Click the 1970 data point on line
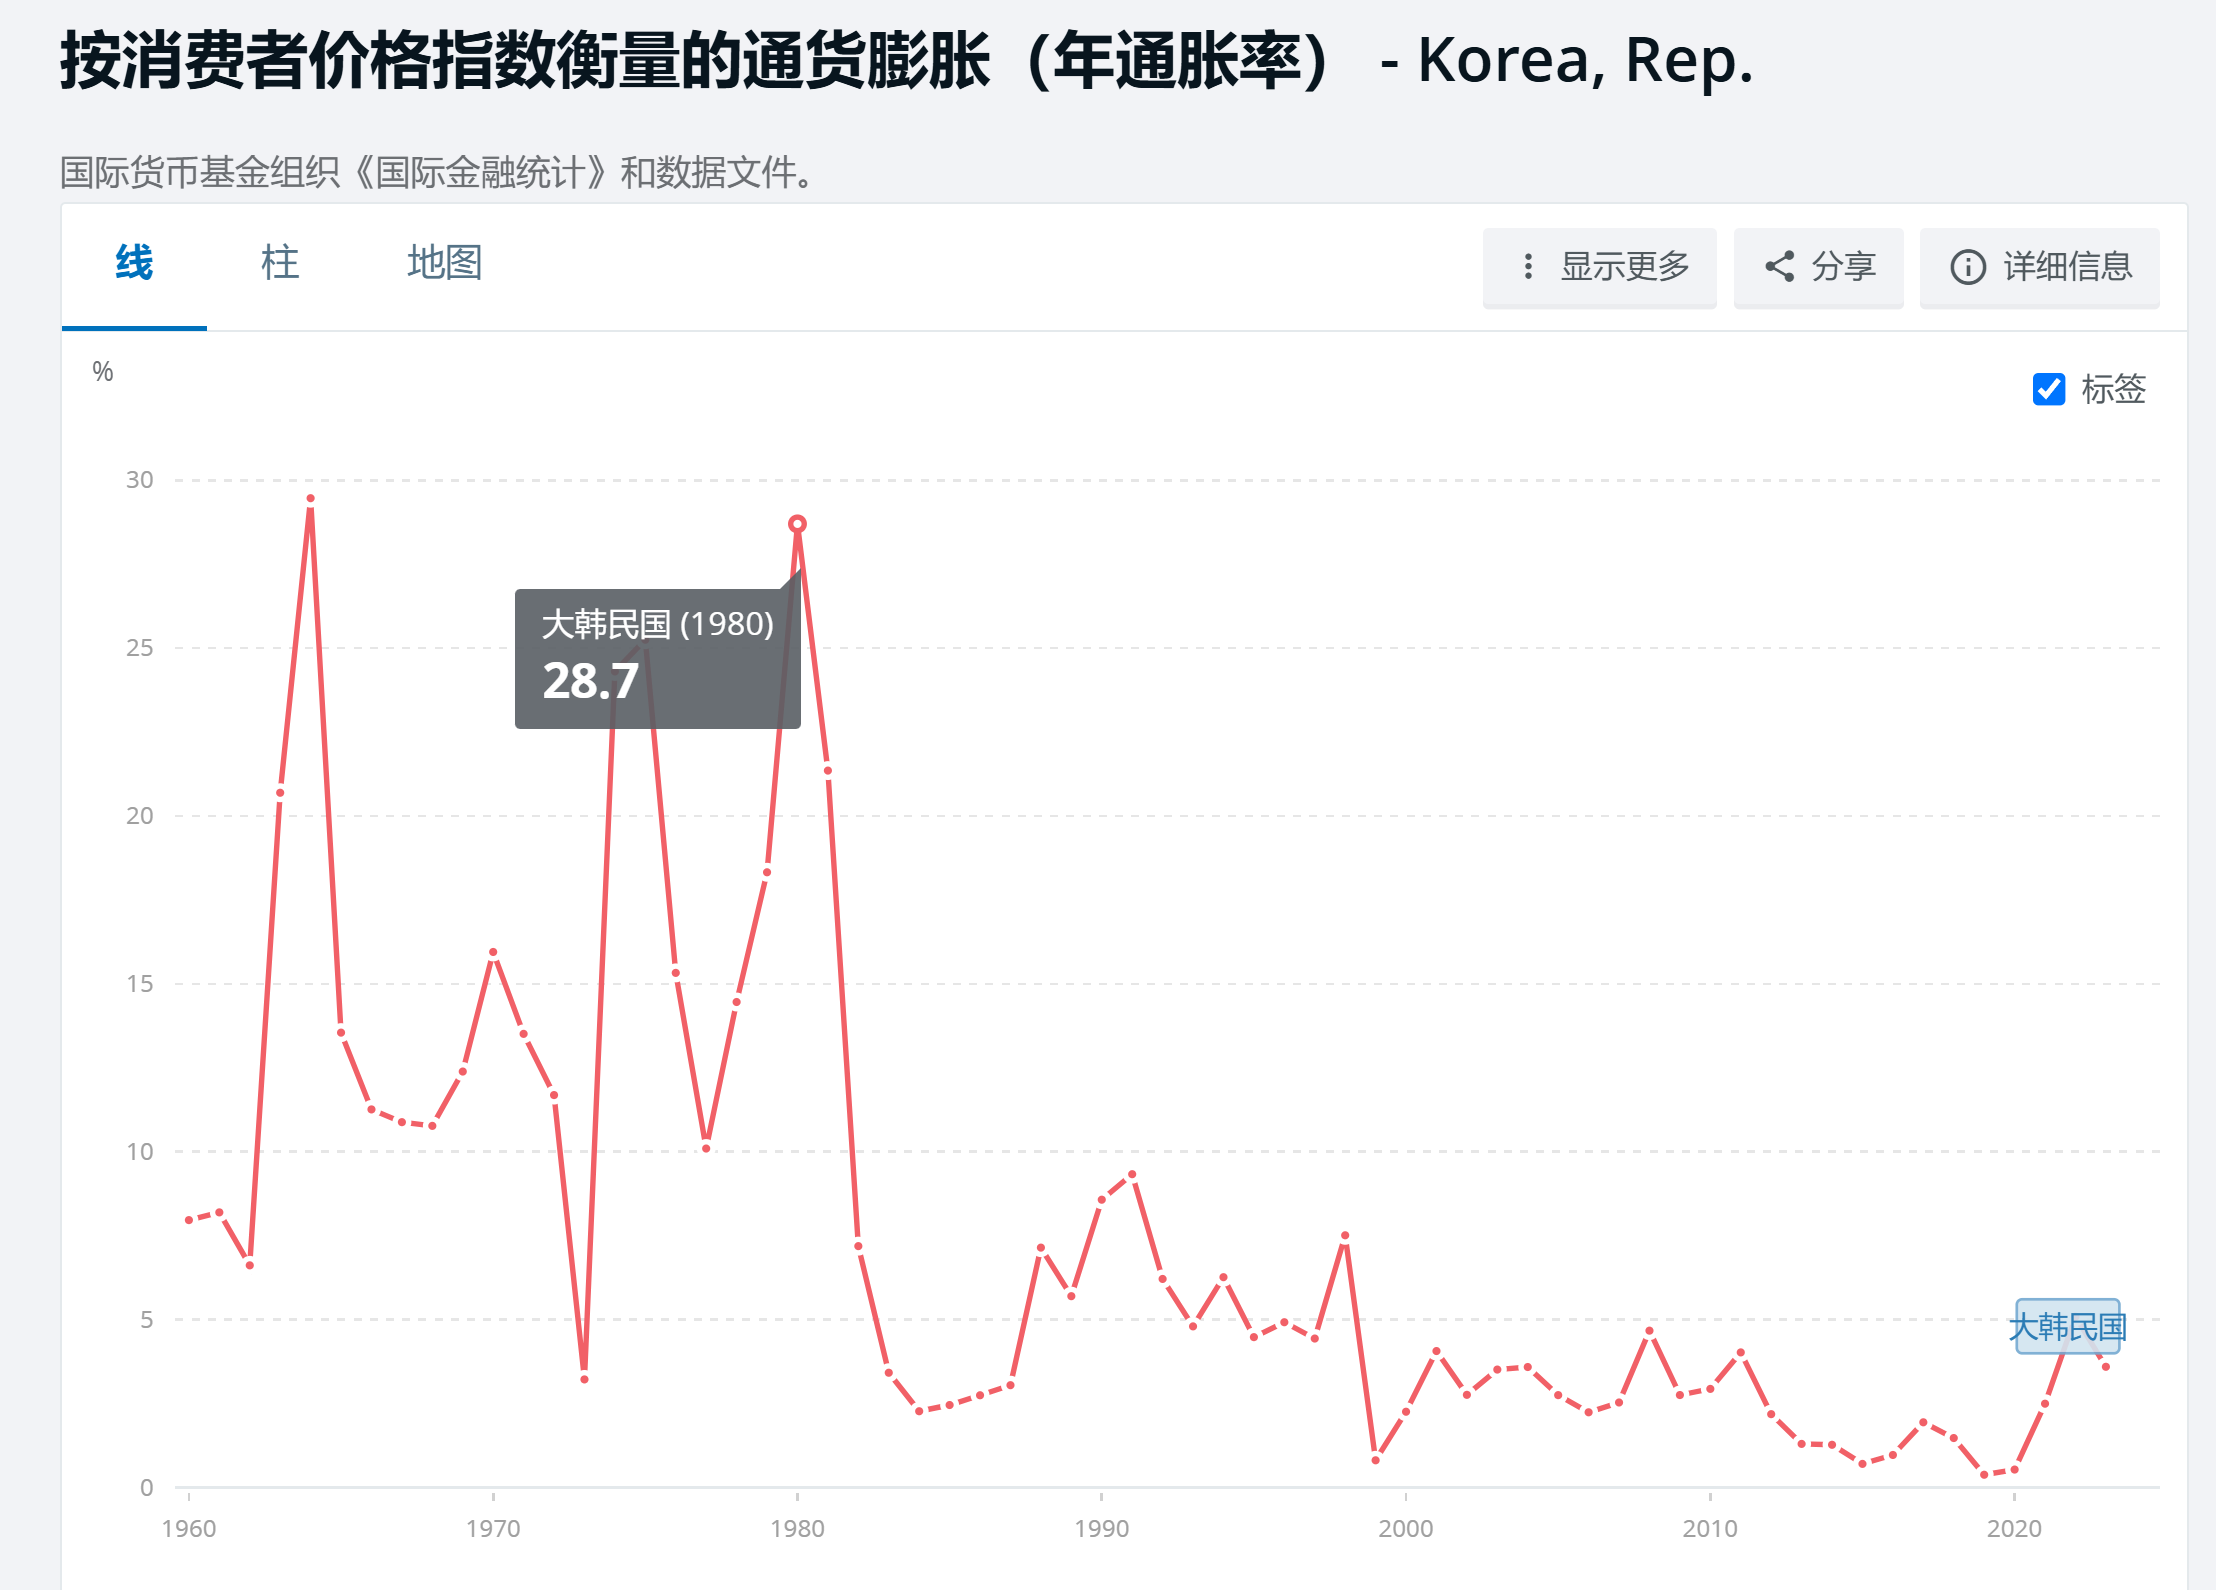The height and width of the screenshot is (1590, 2216). pyautogui.click(x=493, y=953)
